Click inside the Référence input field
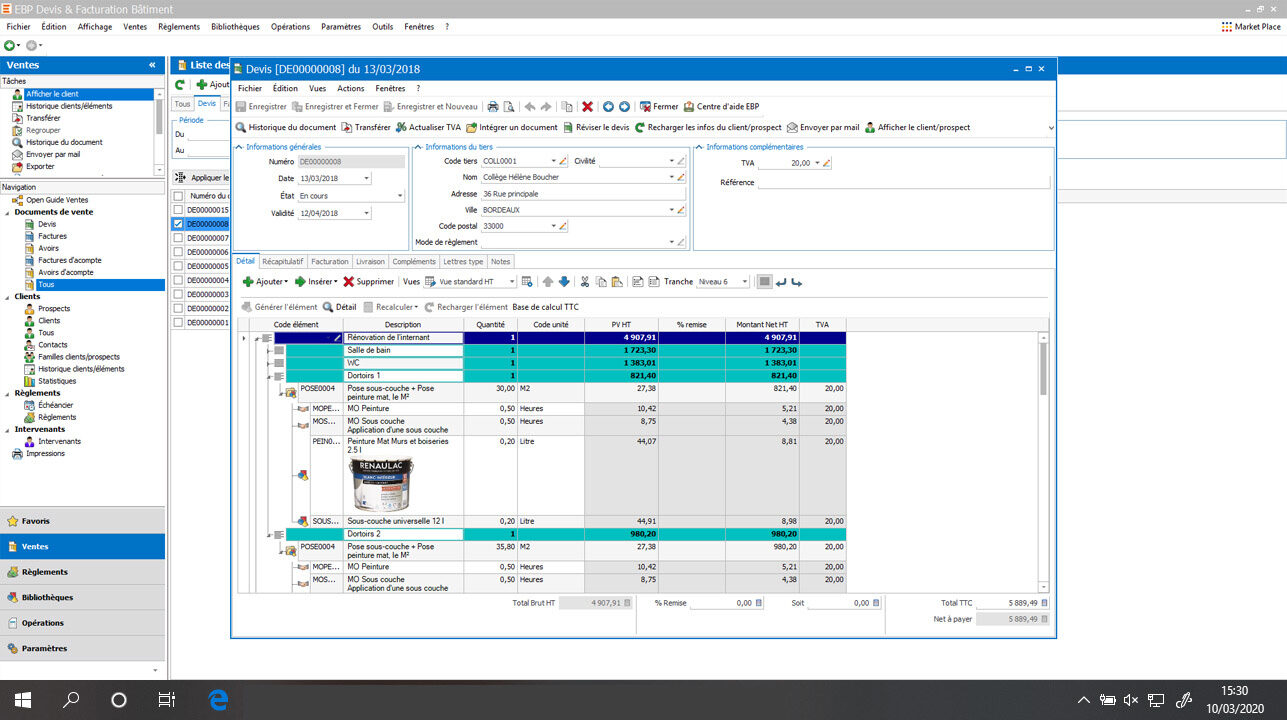Image resolution: width=1287 pixels, height=720 pixels. coord(900,181)
